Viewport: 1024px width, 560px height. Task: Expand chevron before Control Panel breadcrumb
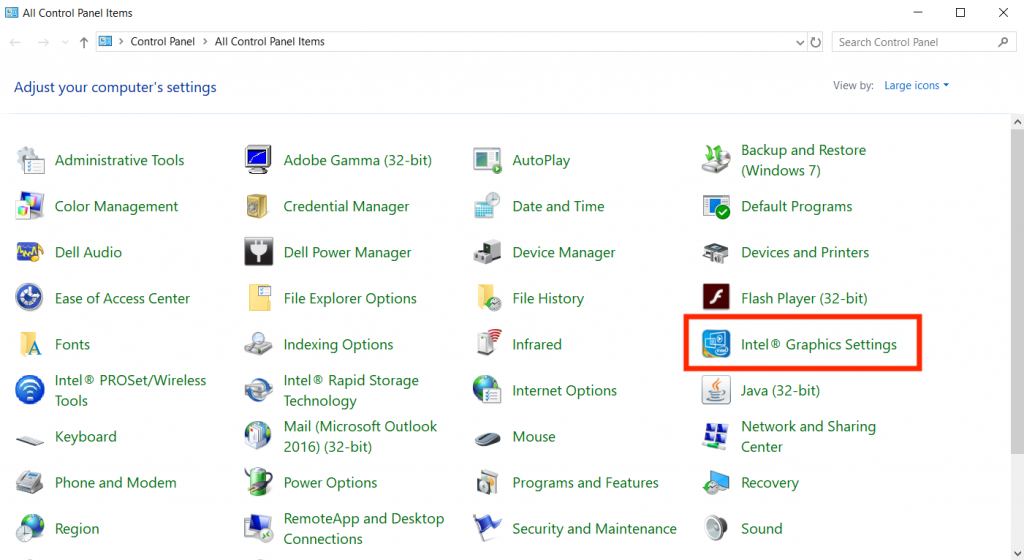point(121,42)
